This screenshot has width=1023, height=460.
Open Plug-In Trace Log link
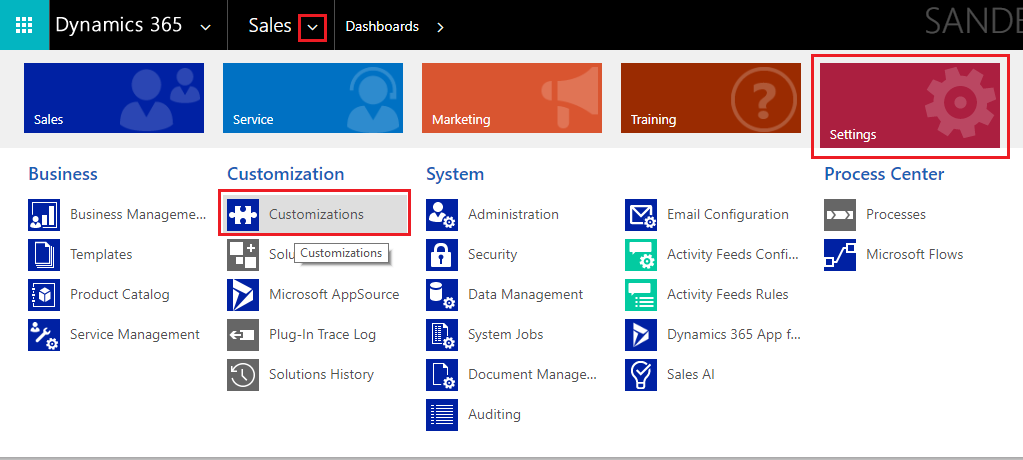point(322,334)
